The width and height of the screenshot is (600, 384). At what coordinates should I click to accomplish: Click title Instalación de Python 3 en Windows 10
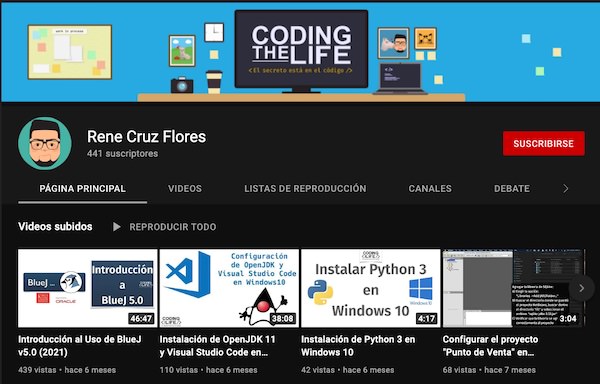tap(358, 345)
